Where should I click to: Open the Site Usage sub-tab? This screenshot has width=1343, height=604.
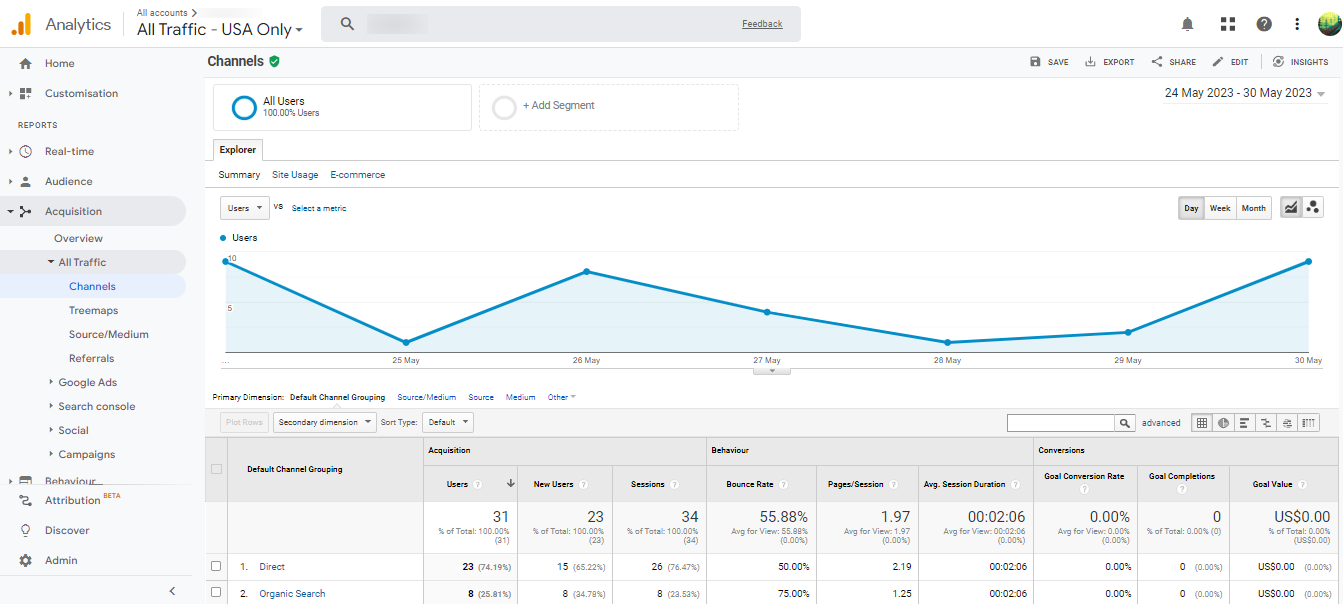click(295, 175)
